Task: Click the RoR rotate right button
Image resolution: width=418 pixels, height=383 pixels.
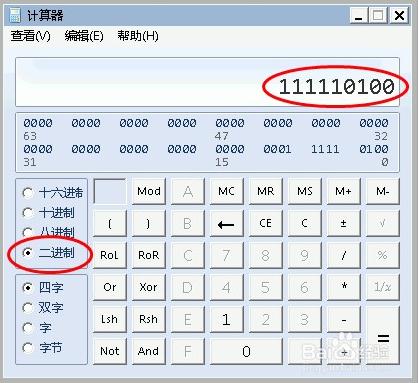Action: [149, 255]
